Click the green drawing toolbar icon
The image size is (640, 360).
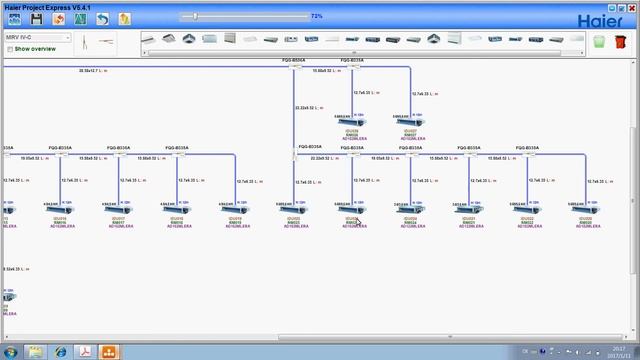[80, 19]
